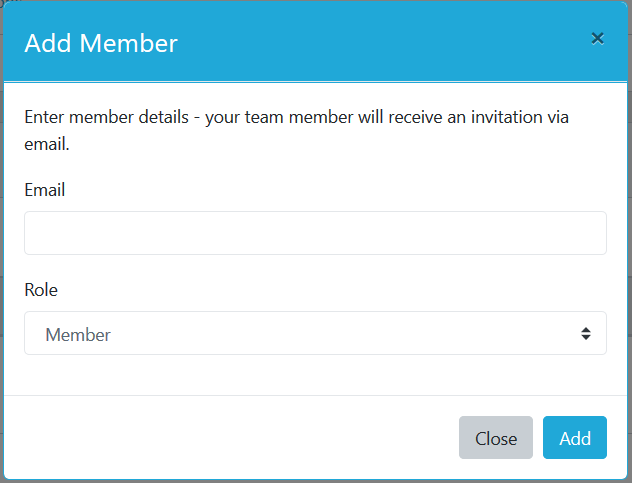Click the Add button

[574, 437]
